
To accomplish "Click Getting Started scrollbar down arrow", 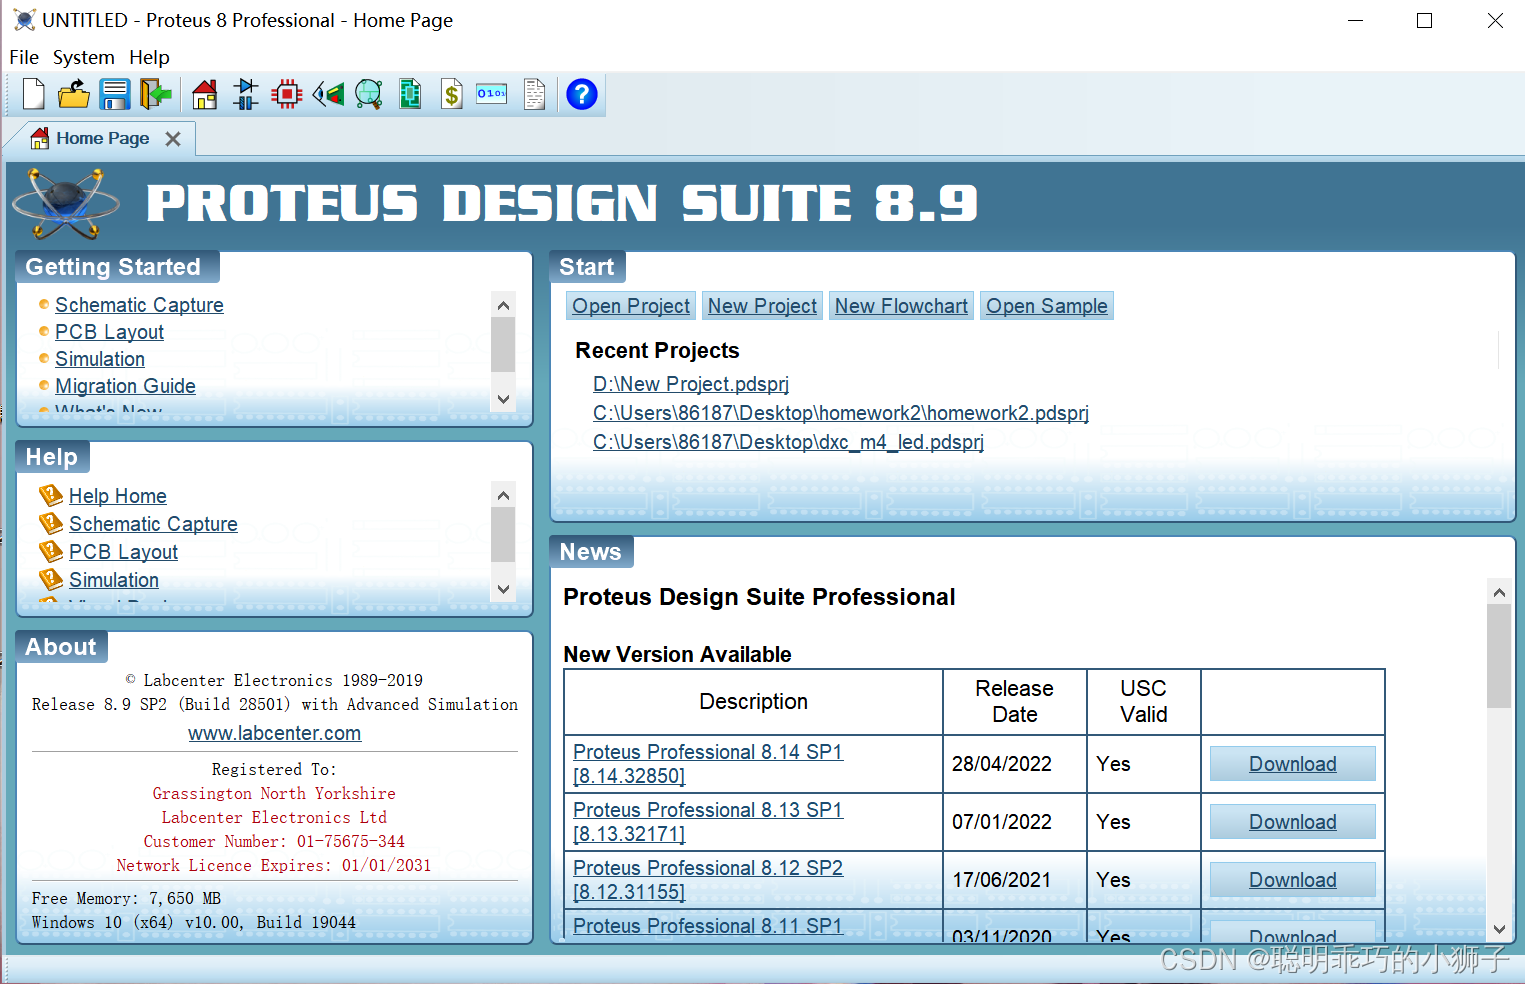I will coord(503,399).
